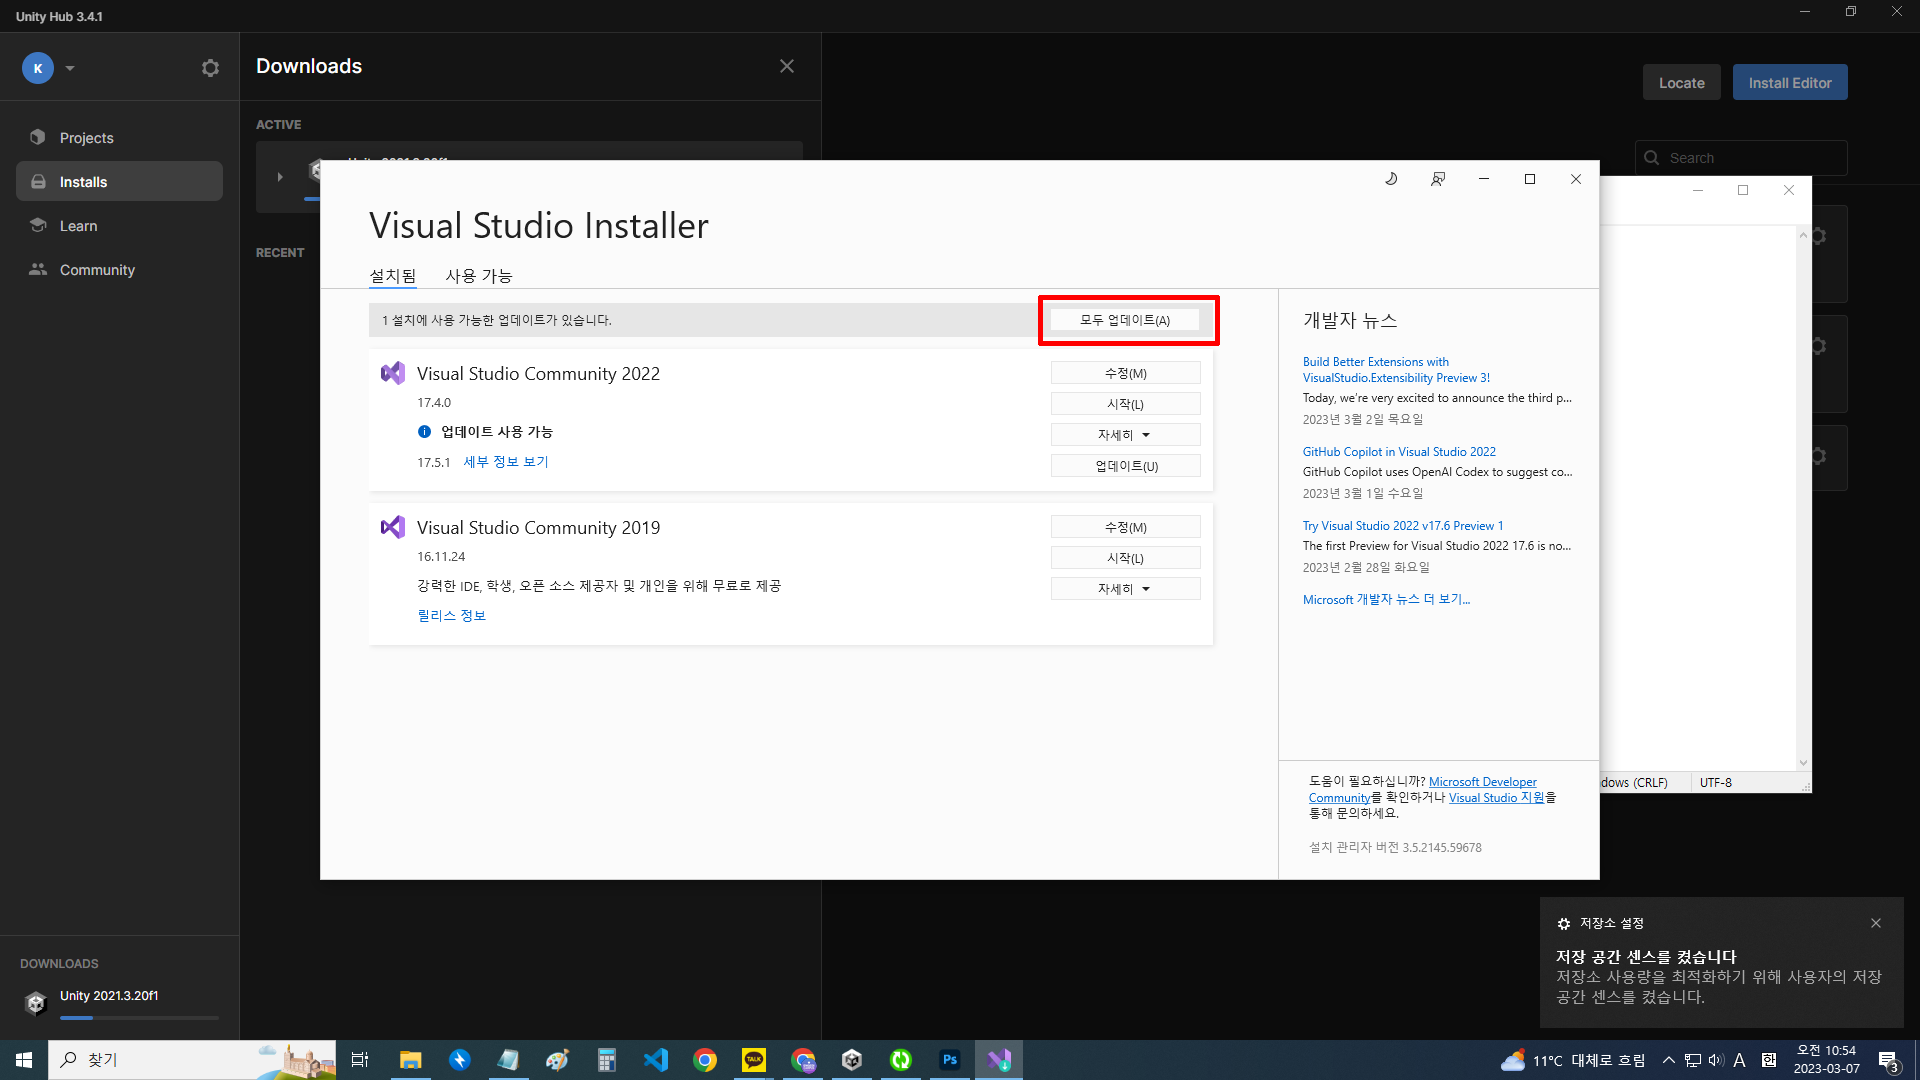The height and width of the screenshot is (1080, 1920).
Task: Close the Downloads panel in Unity Hub
Action: pos(787,66)
